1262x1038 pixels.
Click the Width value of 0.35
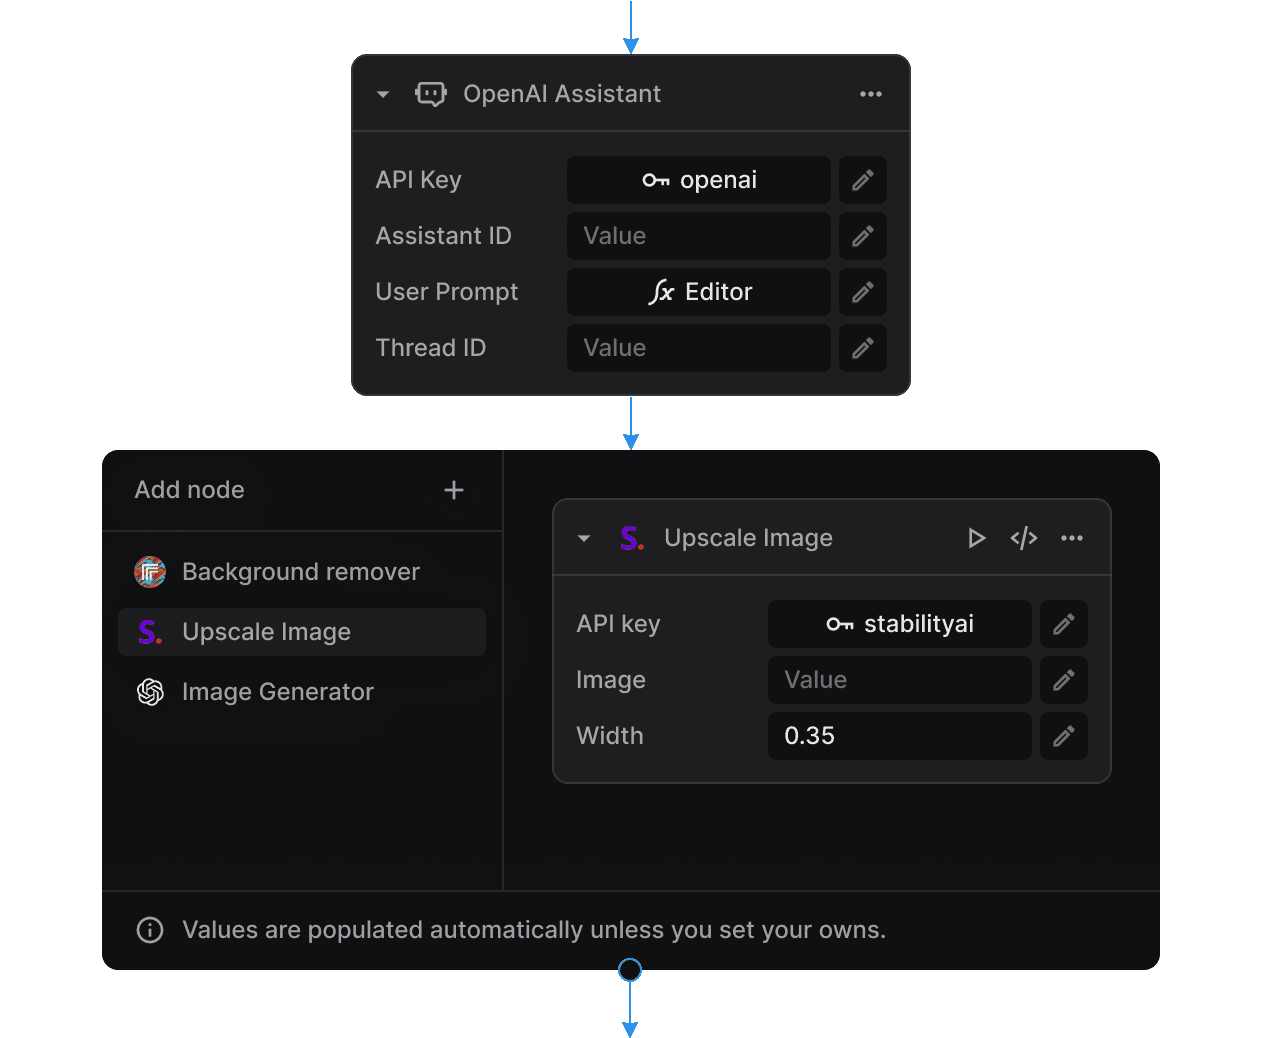point(899,736)
